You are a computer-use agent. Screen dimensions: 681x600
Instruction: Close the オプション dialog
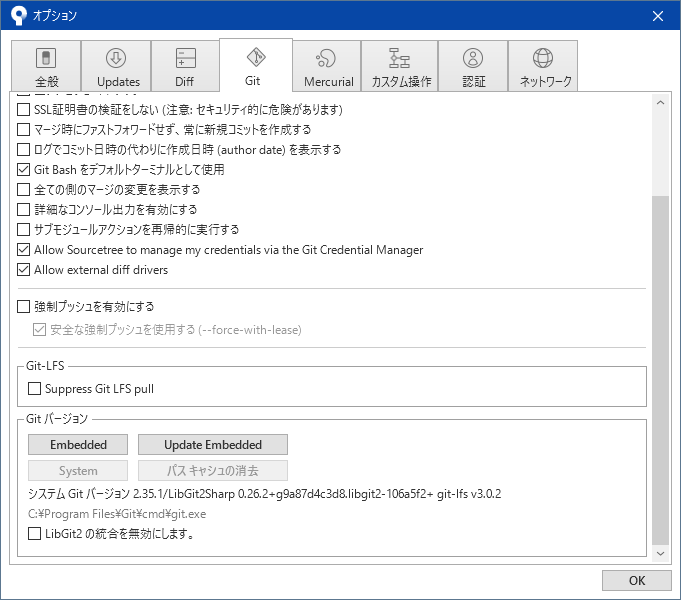pos(658,16)
